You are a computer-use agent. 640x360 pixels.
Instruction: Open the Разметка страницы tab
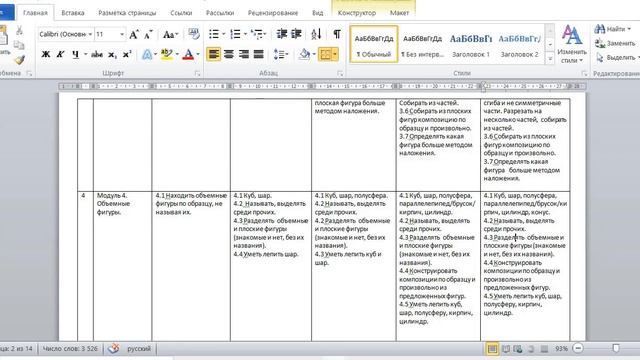point(127,13)
